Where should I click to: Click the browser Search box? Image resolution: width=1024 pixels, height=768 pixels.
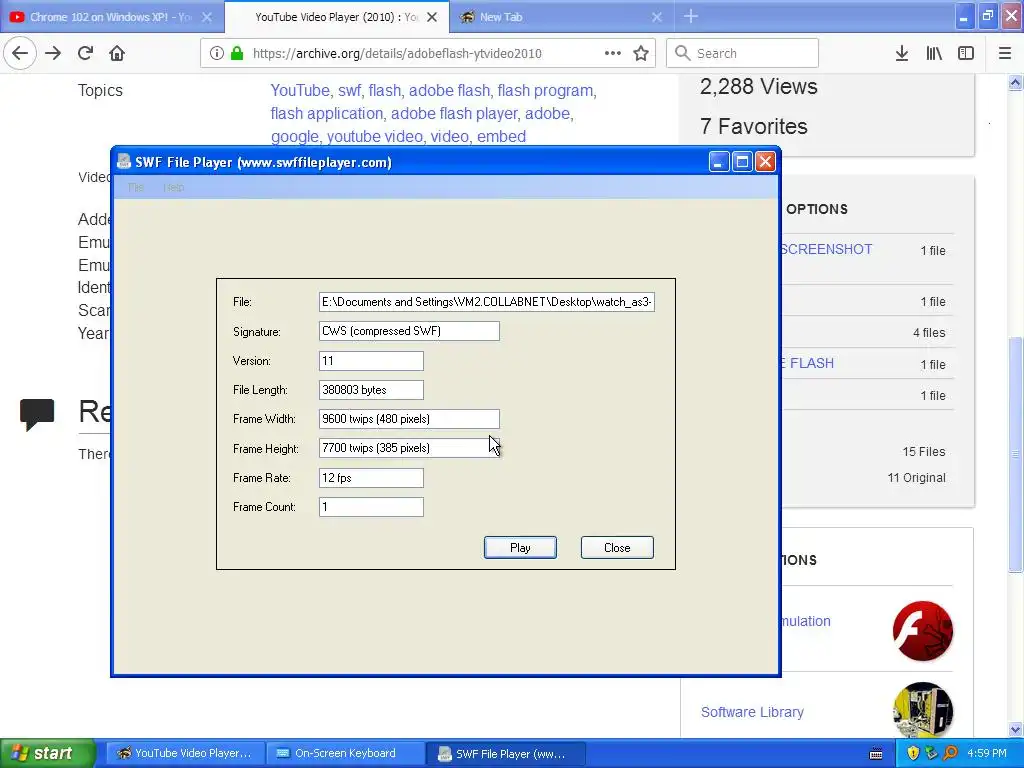click(743, 53)
